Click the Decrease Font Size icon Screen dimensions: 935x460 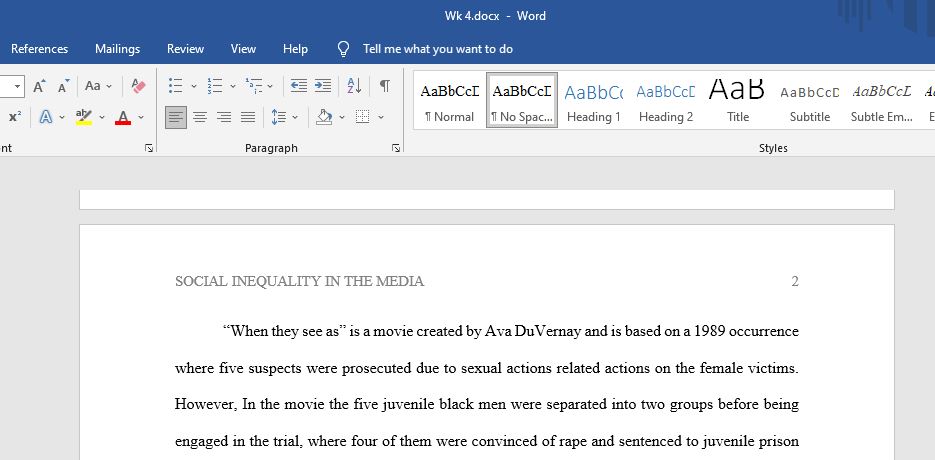63,87
